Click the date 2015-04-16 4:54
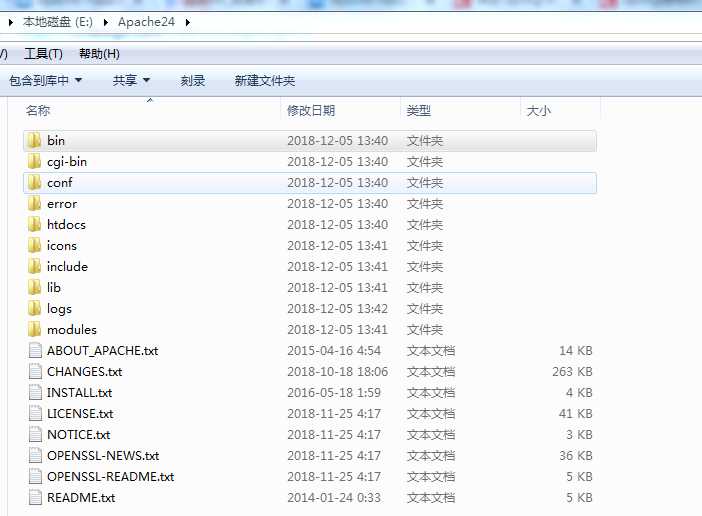The width and height of the screenshot is (702, 516). click(x=334, y=351)
